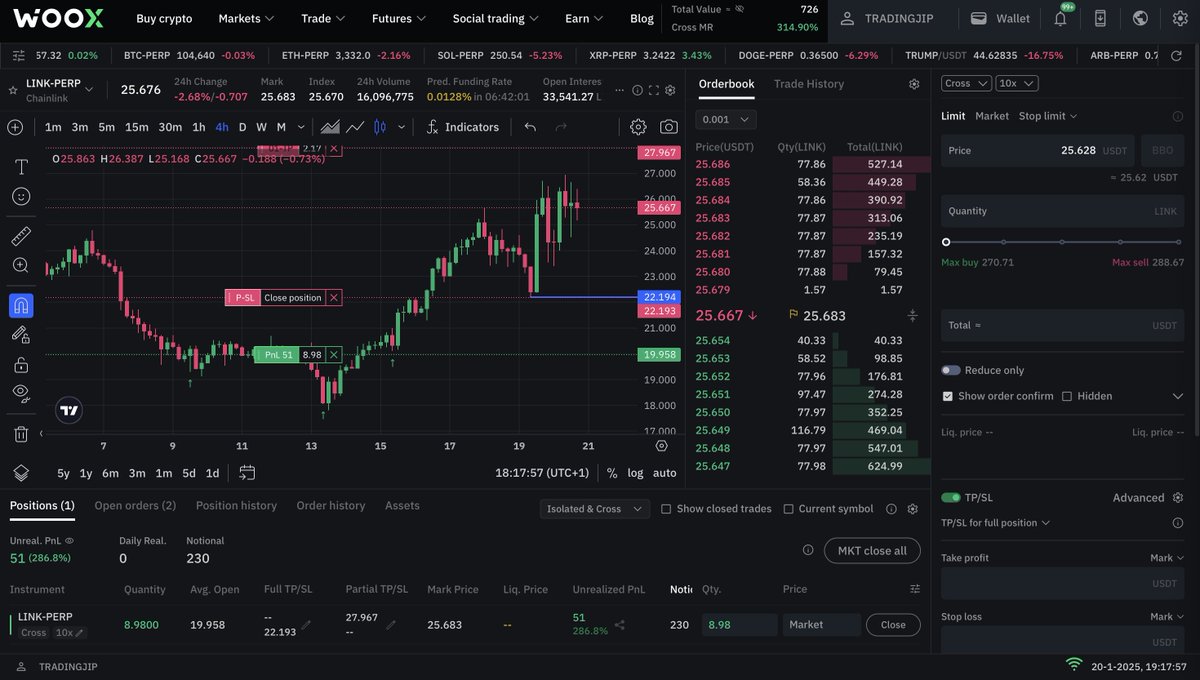Toggle percent scale on chart
The width and height of the screenshot is (1200, 680).
tap(612, 473)
